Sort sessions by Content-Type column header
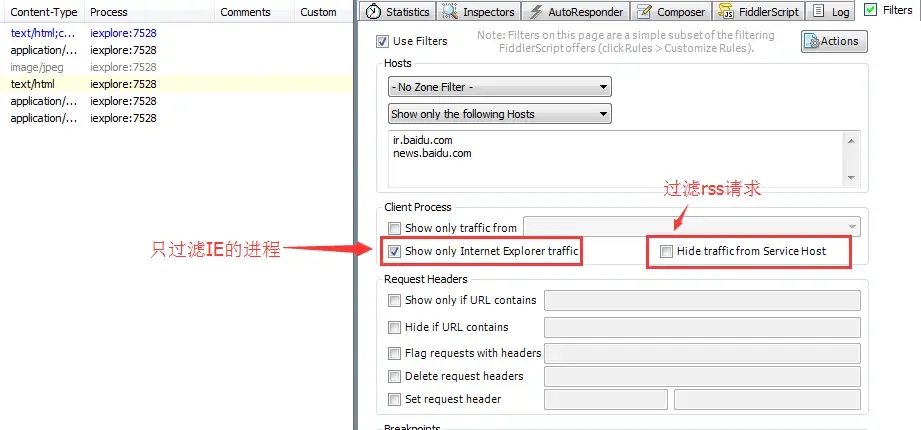921x430 pixels. pyautogui.click(x=43, y=12)
